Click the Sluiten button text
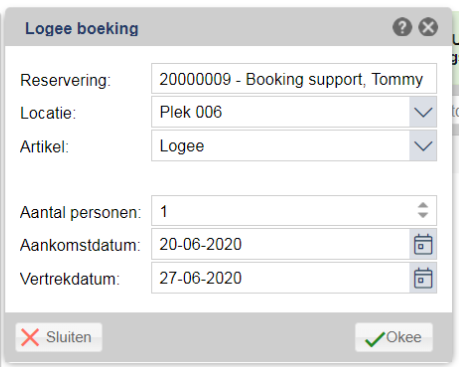The height and width of the screenshot is (367, 459). tap(69, 337)
